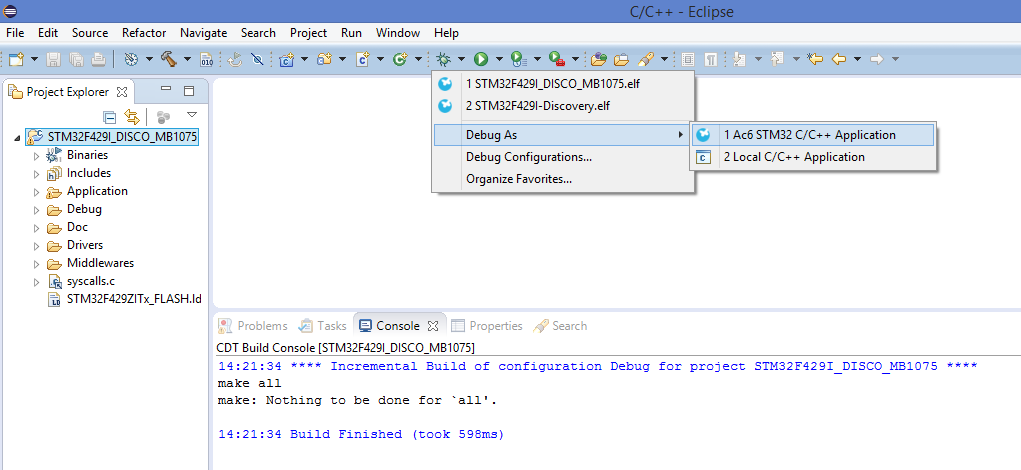Click the Open Type folder icon
The width and height of the screenshot is (1021, 470).
pos(599,59)
